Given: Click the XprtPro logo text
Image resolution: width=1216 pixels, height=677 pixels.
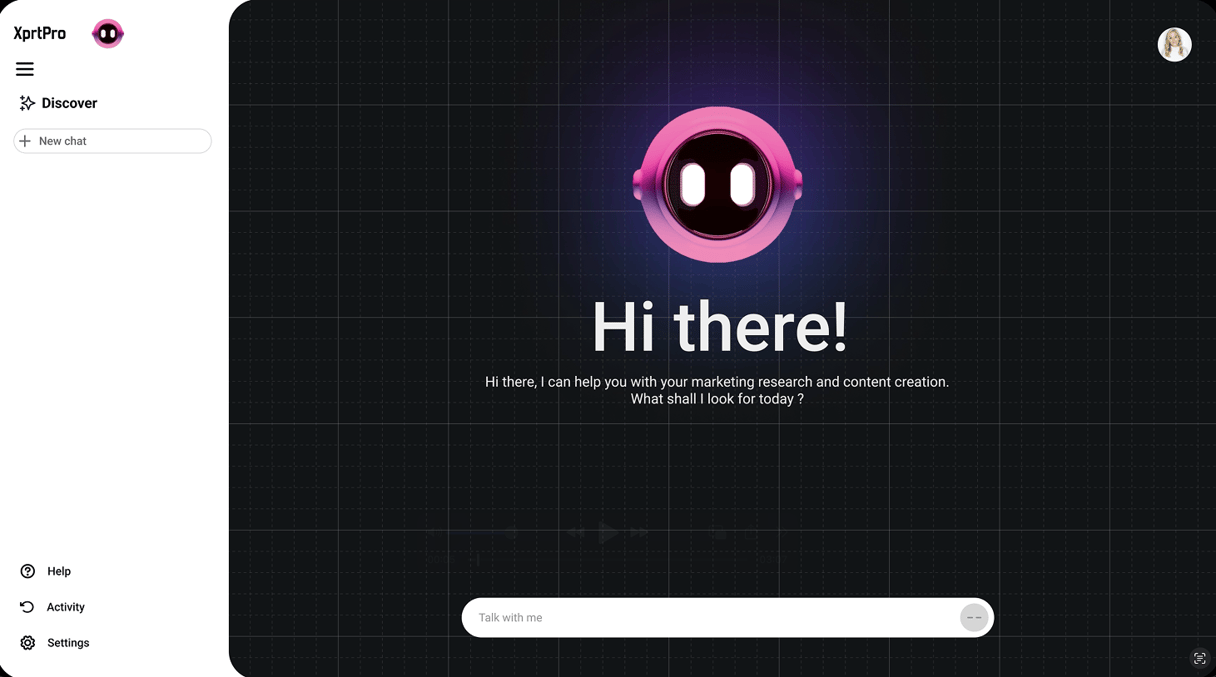Looking at the screenshot, I should pos(40,34).
